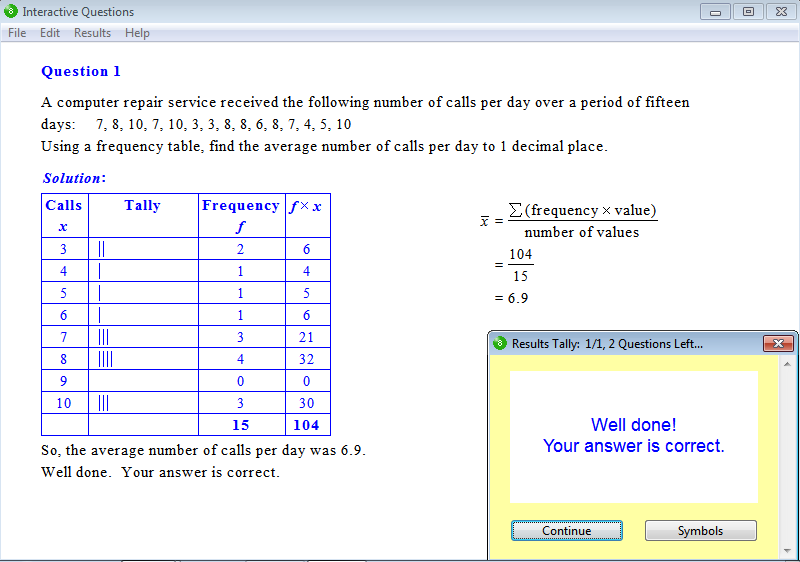
Task: Click the Interactive Questions app icon
Action: tap(11, 11)
